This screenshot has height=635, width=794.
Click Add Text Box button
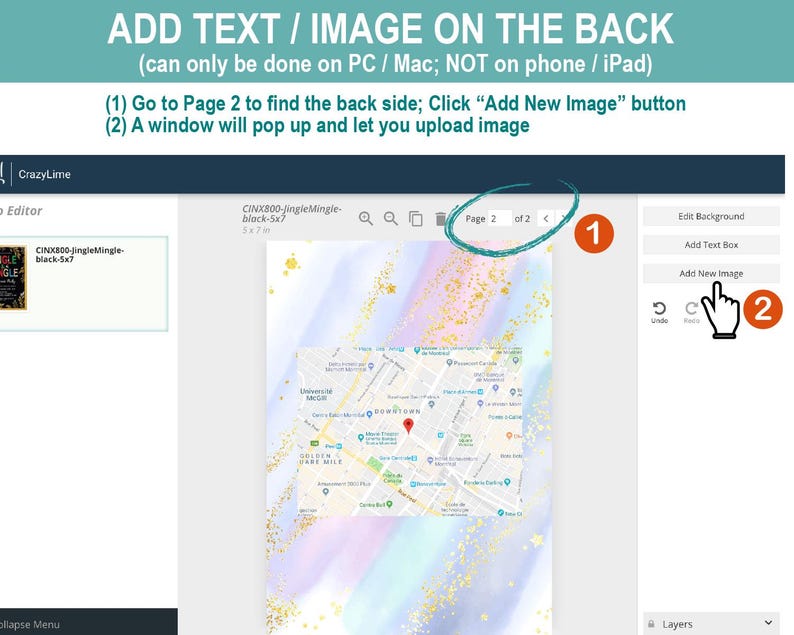coord(711,245)
